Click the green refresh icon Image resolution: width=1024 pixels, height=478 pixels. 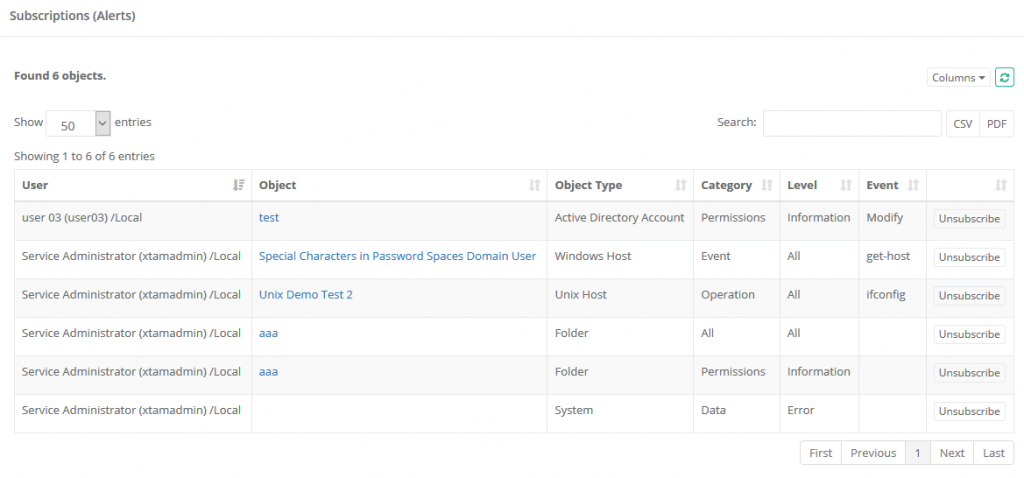pos(1004,77)
